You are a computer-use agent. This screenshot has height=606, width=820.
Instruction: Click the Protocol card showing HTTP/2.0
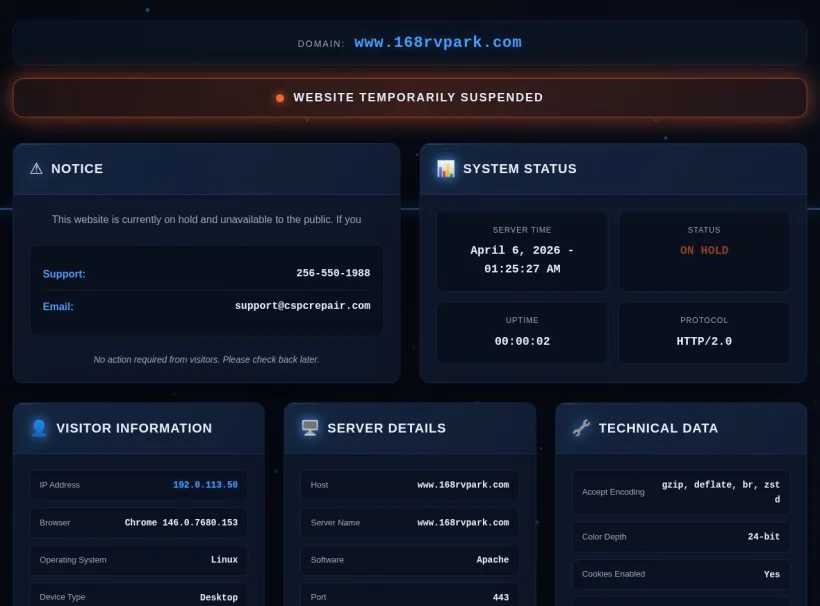point(704,332)
